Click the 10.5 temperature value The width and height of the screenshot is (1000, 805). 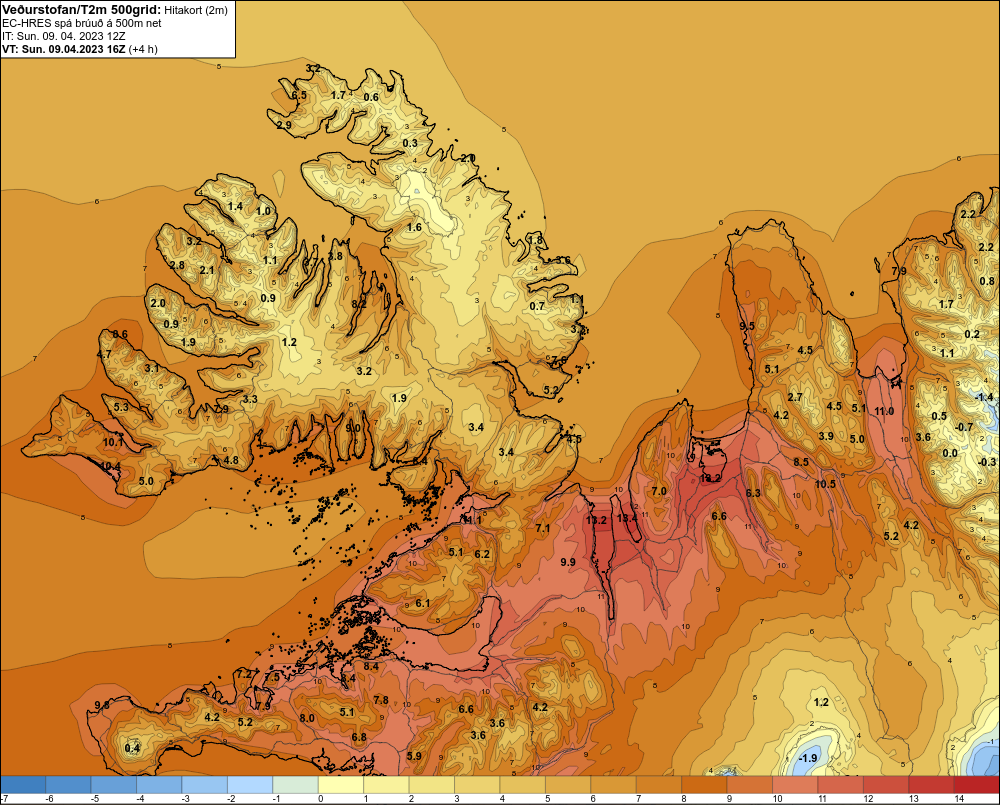(x=825, y=484)
